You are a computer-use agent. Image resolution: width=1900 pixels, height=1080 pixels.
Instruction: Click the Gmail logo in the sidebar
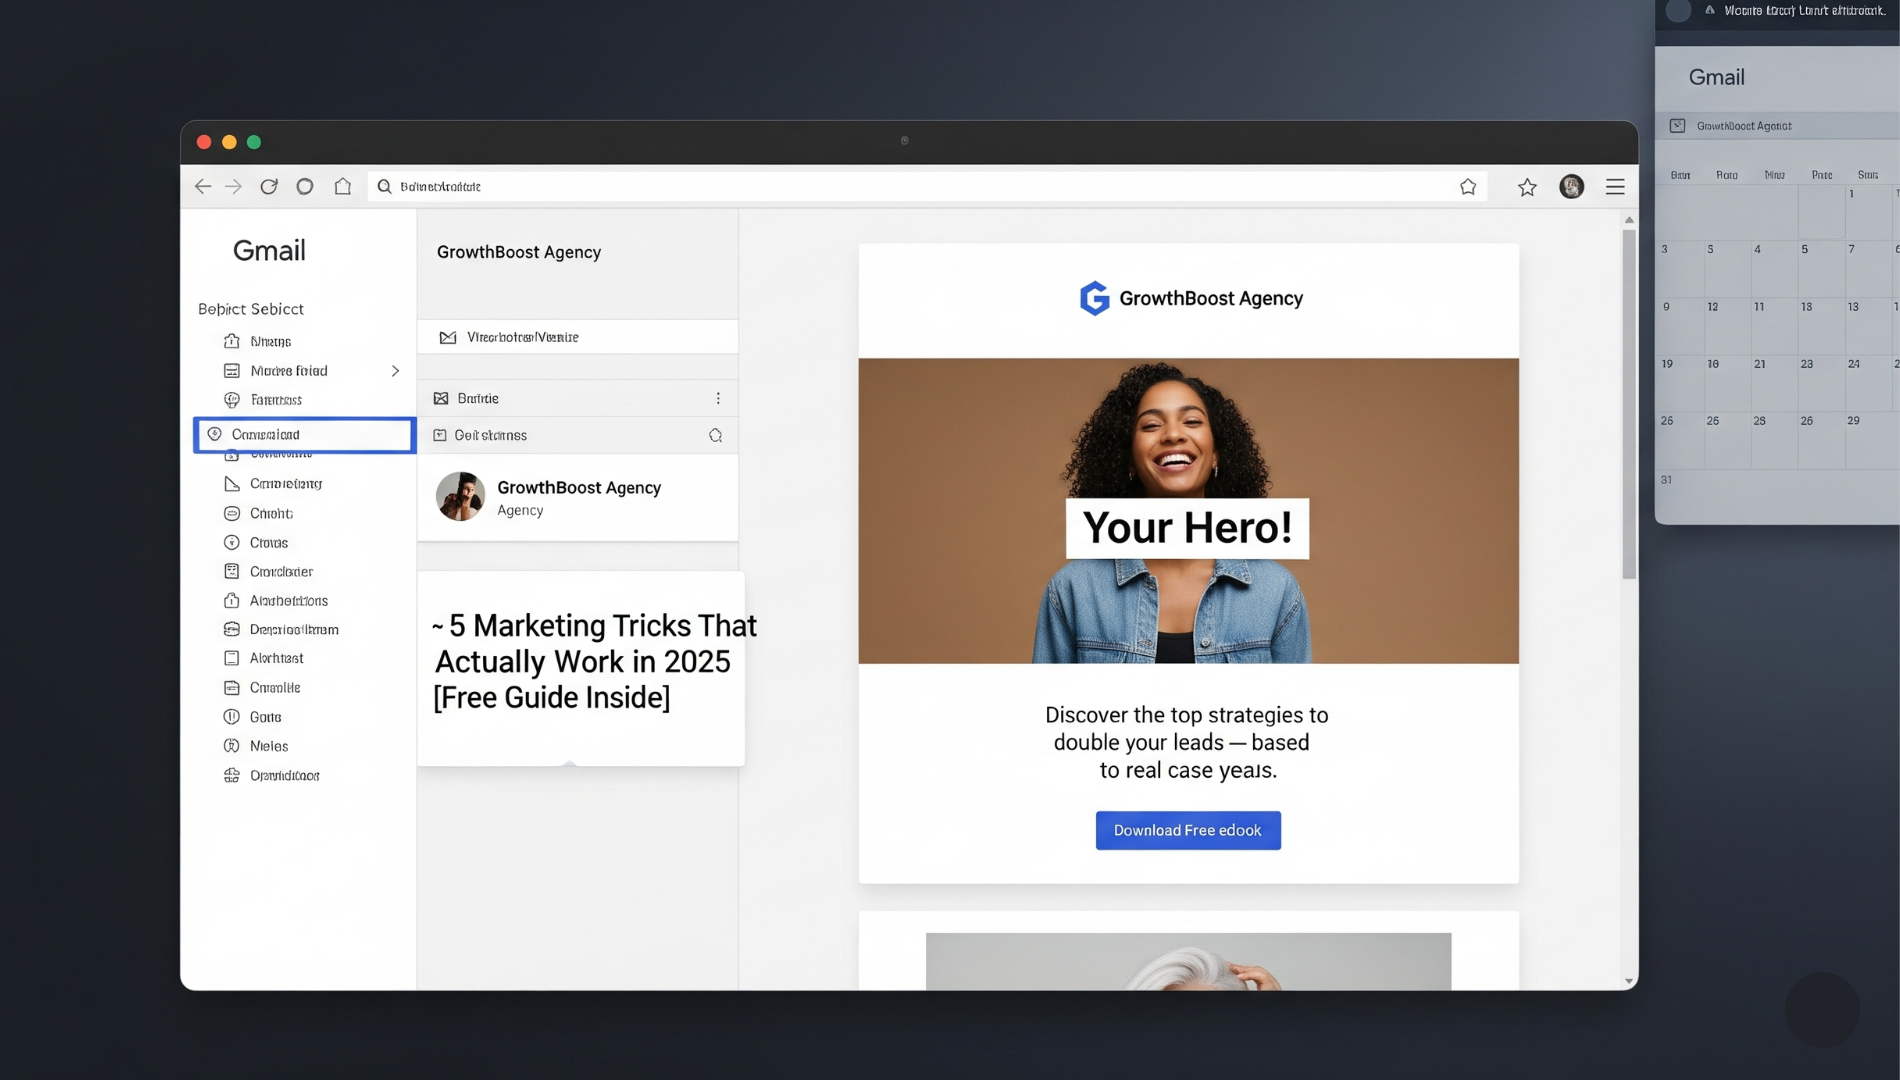pyautogui.click(x=269, y=250)
